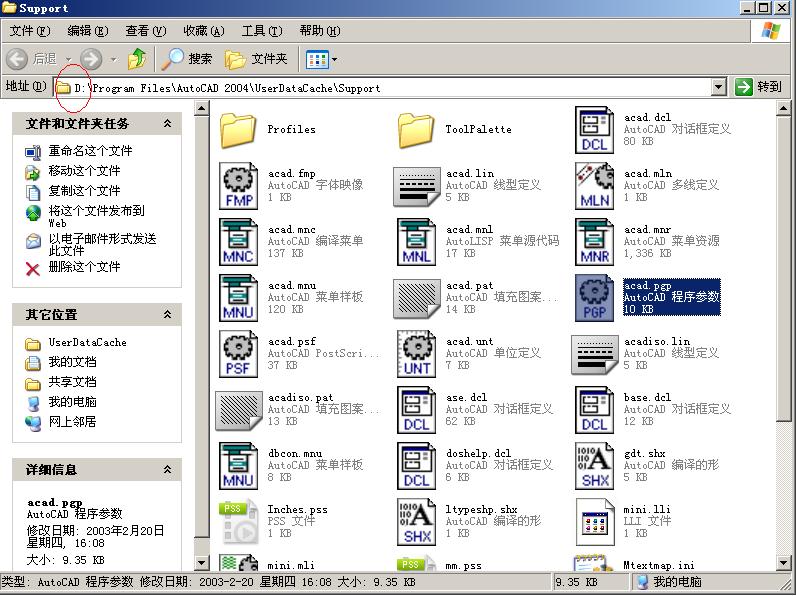Select the acad.pat hatch pattern icon

click(417, 299)
